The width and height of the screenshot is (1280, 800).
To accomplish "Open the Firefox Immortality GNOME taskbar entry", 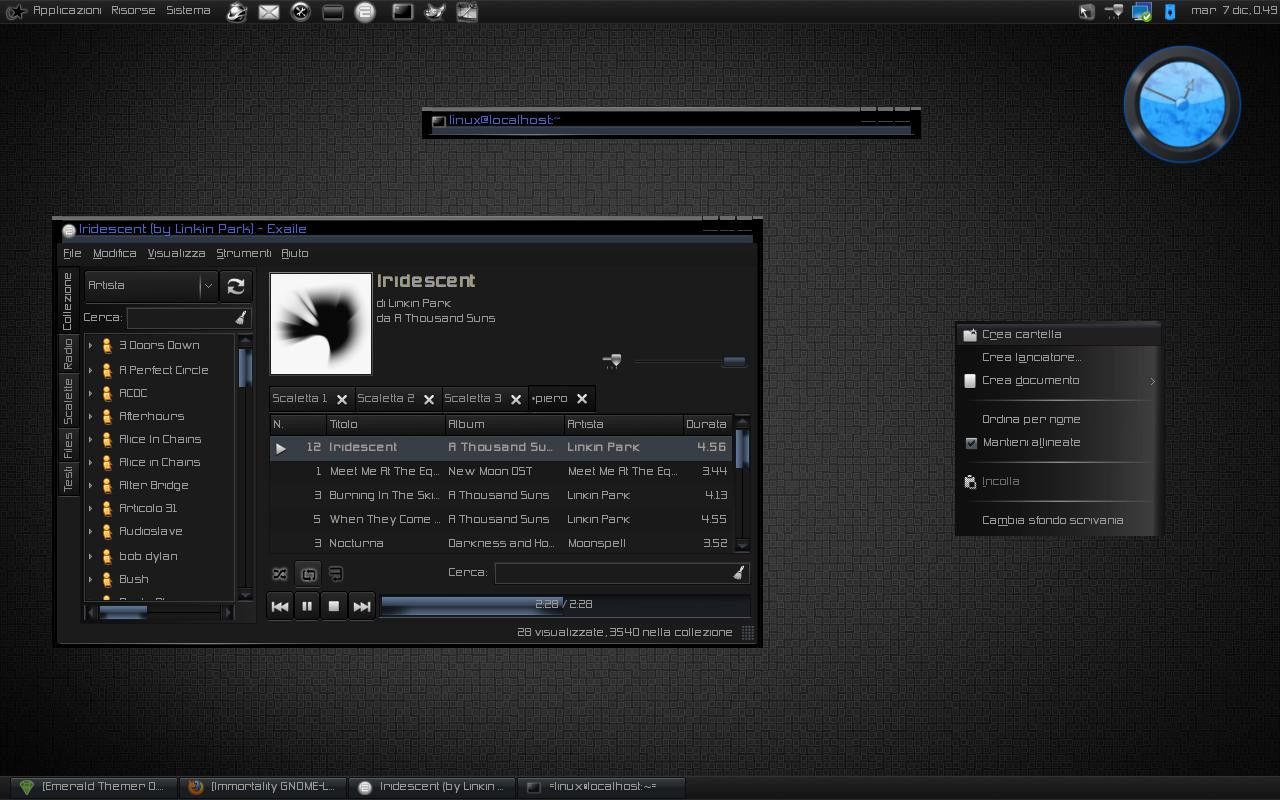I will click(x=262, y=787).
